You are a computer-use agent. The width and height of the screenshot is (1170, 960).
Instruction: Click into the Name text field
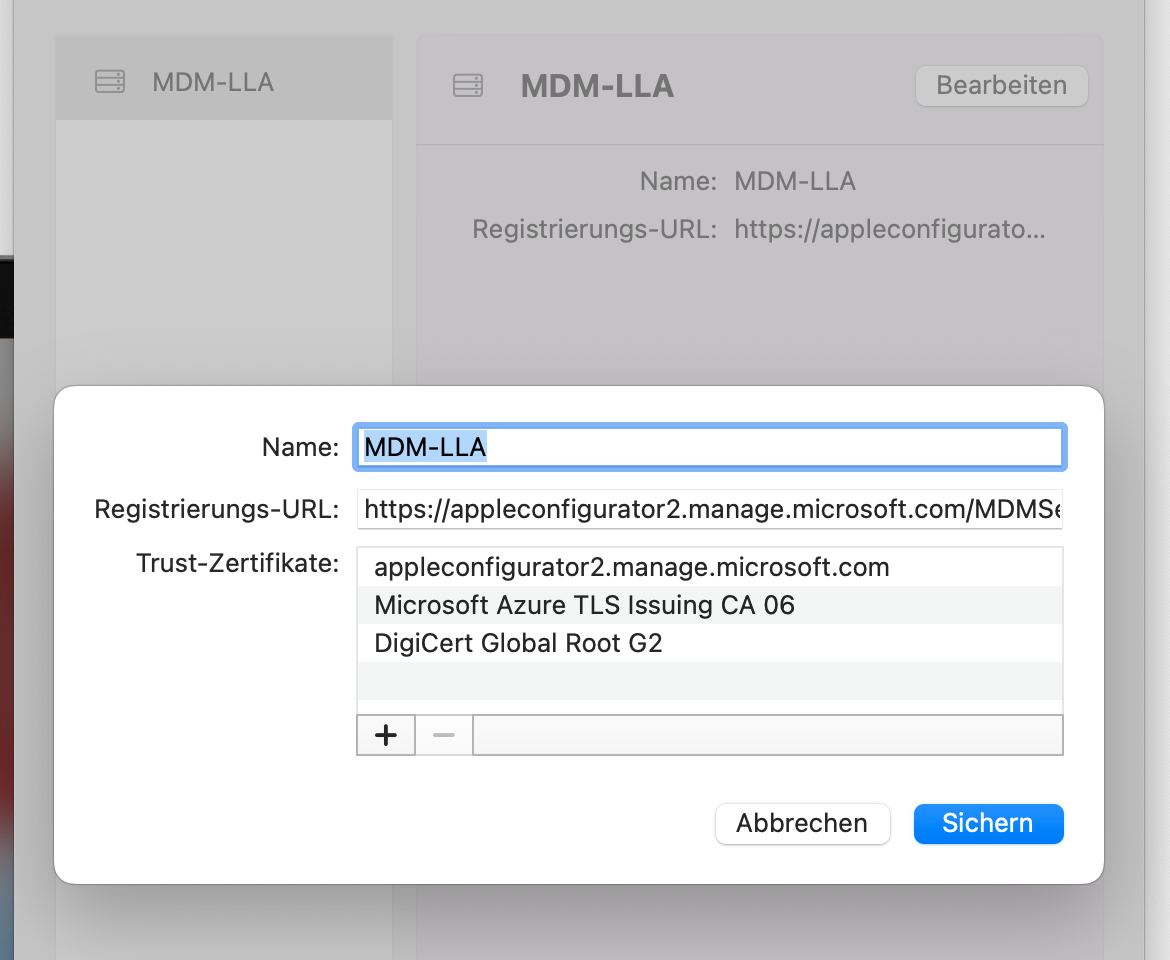[x=708, y=447]
